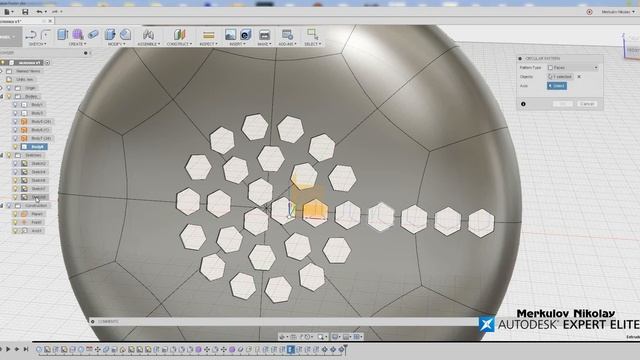The height and width of the screenshot is (360, 640).
Task: Click the timeline end marker
Action: (x=345, y=349)
